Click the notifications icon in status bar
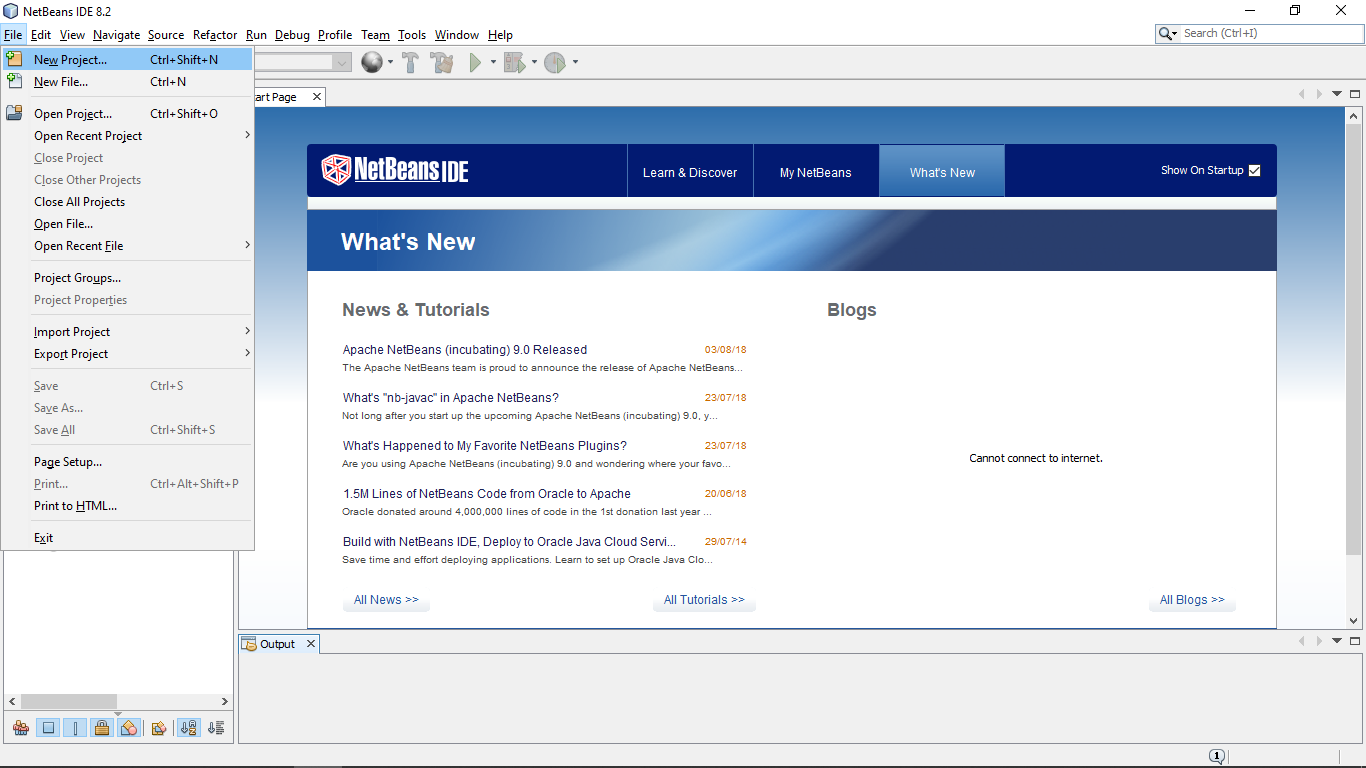 pos(1217,757)
